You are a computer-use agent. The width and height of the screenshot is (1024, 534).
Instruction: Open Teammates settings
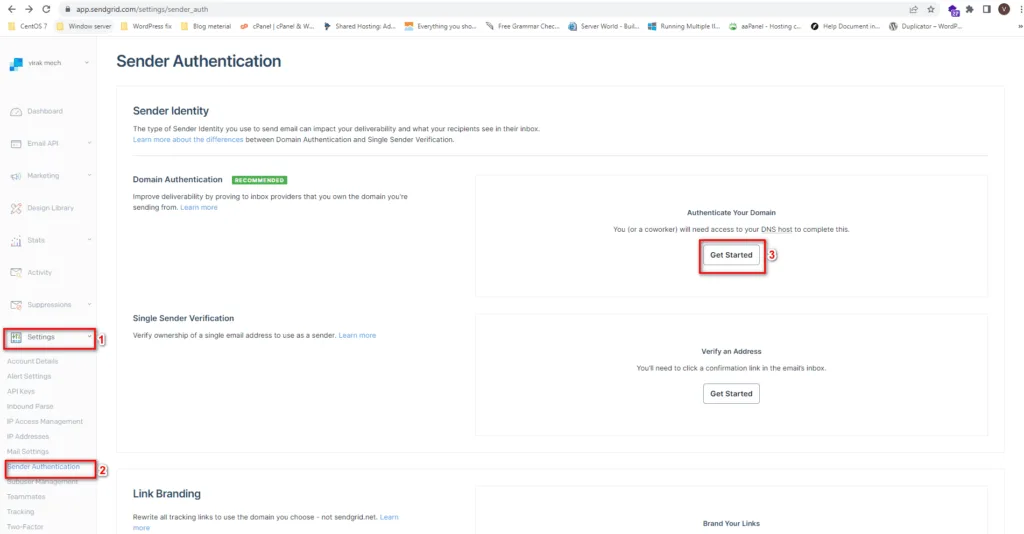[26, 497]
